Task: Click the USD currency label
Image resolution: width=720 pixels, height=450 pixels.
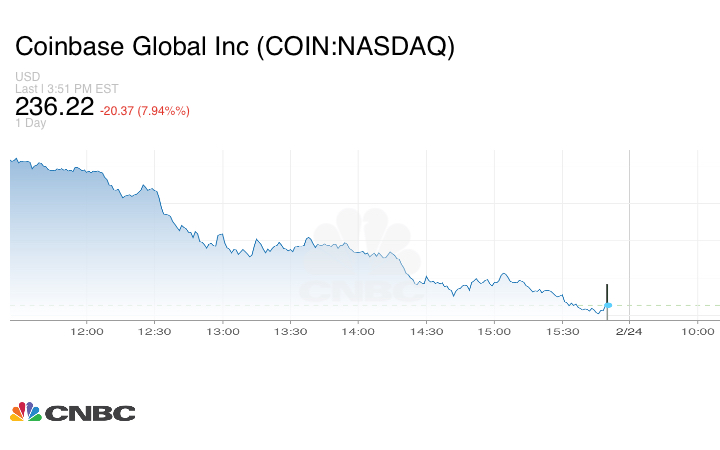Action: tap(27, 77)
